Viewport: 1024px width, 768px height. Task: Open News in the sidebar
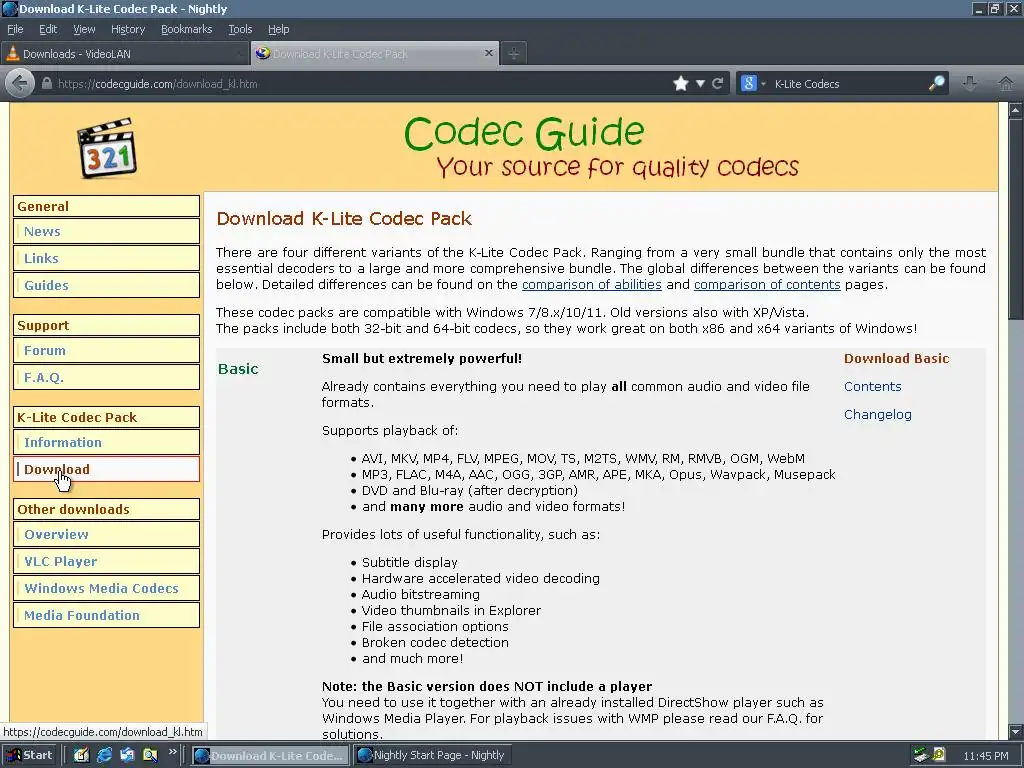pos(106,231)
